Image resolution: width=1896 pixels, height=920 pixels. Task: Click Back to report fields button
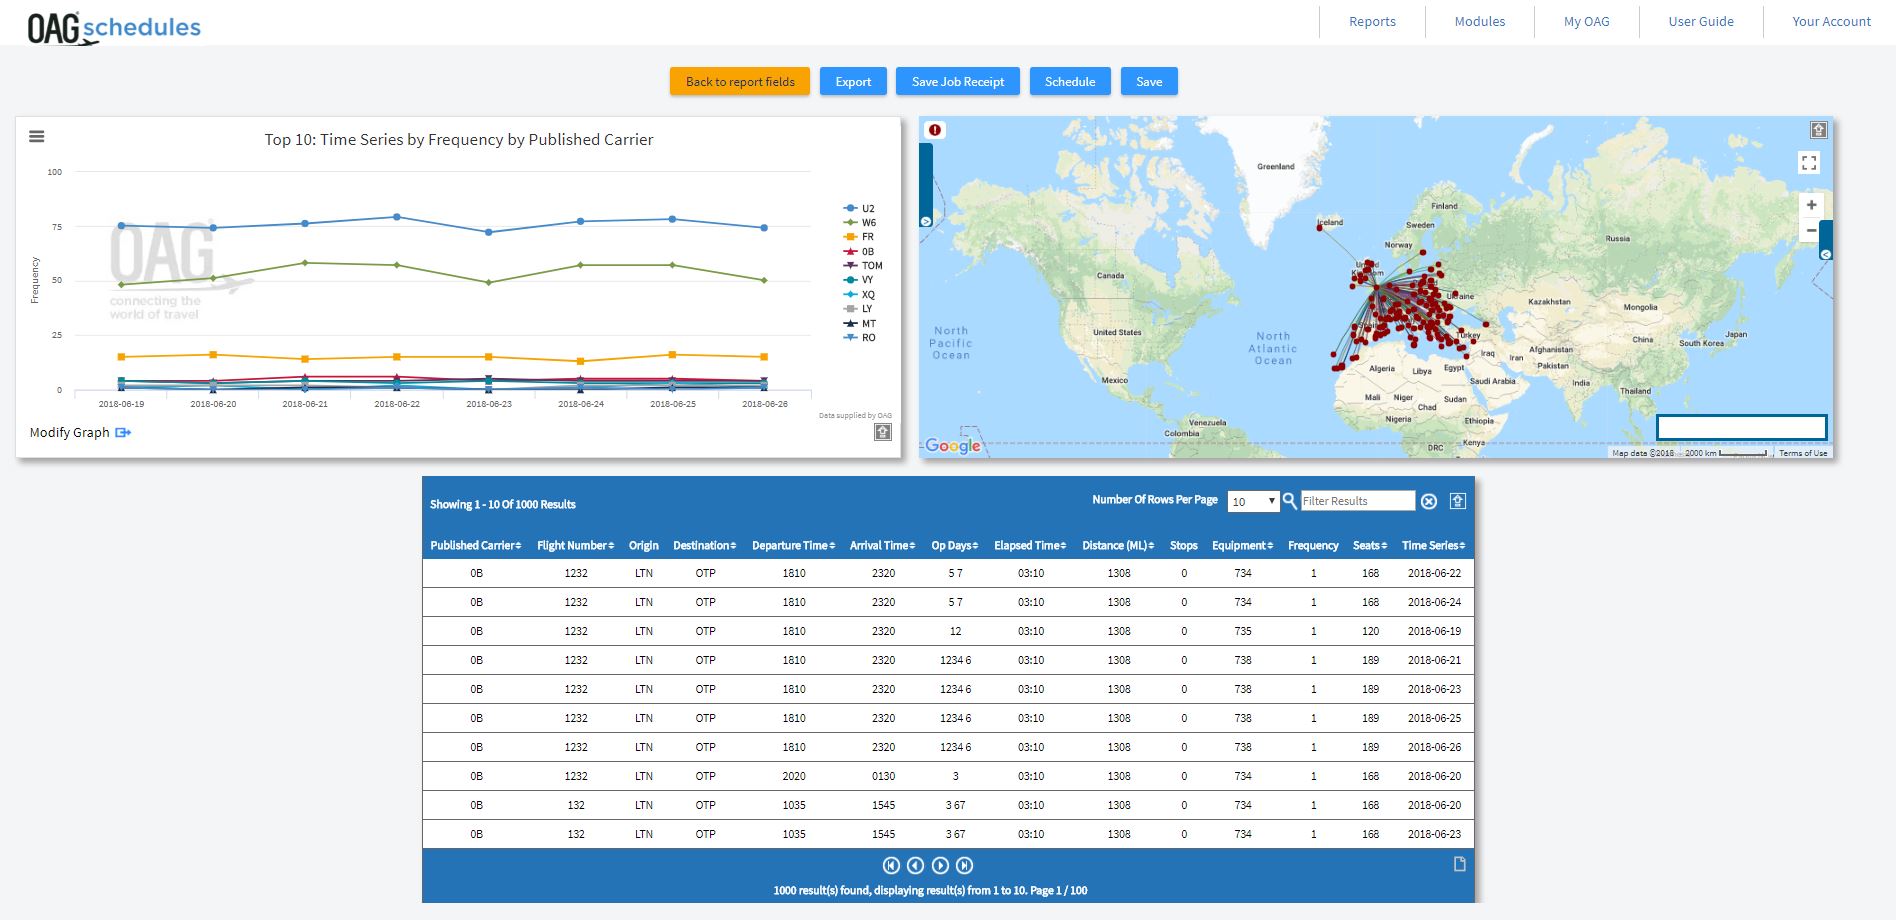pos(740,82)
